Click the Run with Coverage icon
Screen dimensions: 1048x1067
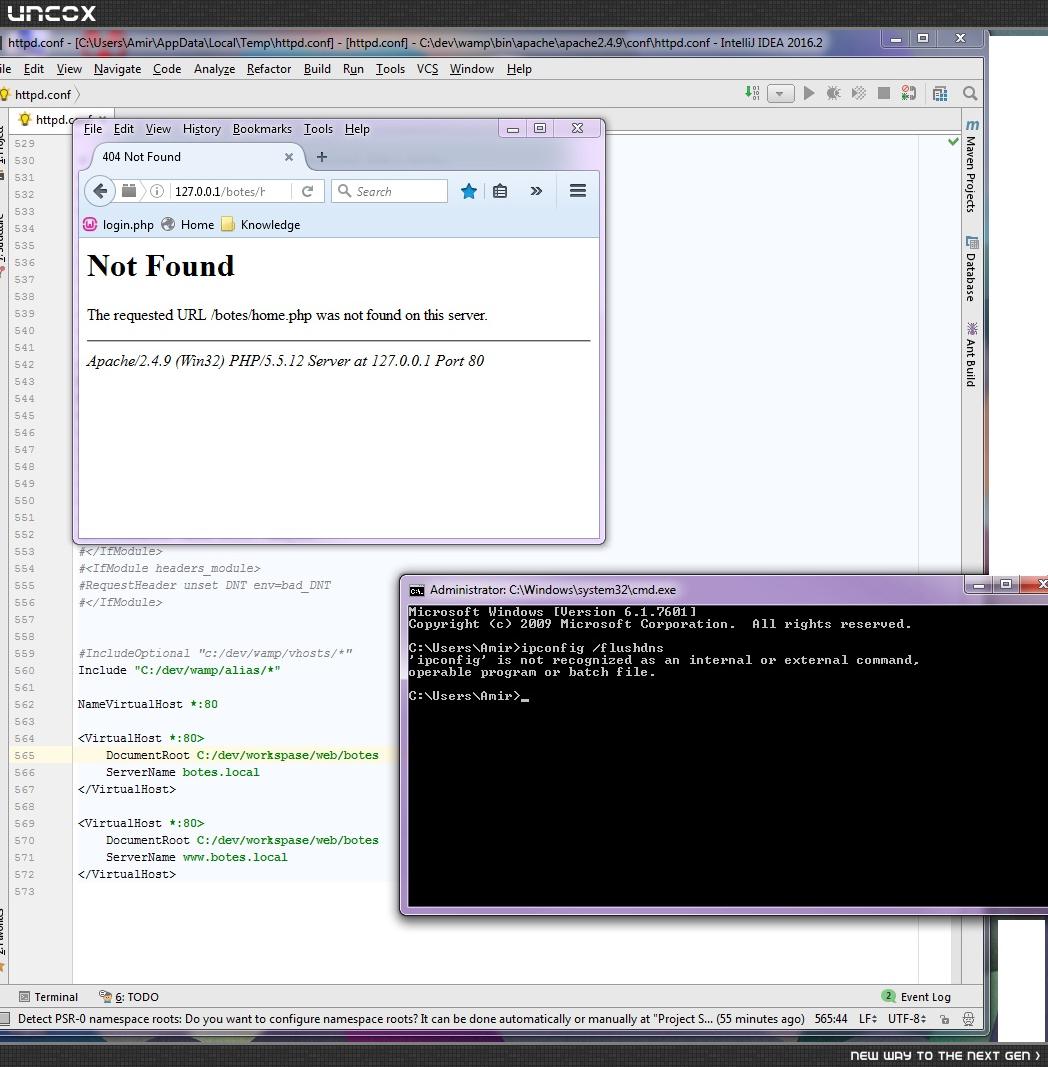[x=859, y=93]
